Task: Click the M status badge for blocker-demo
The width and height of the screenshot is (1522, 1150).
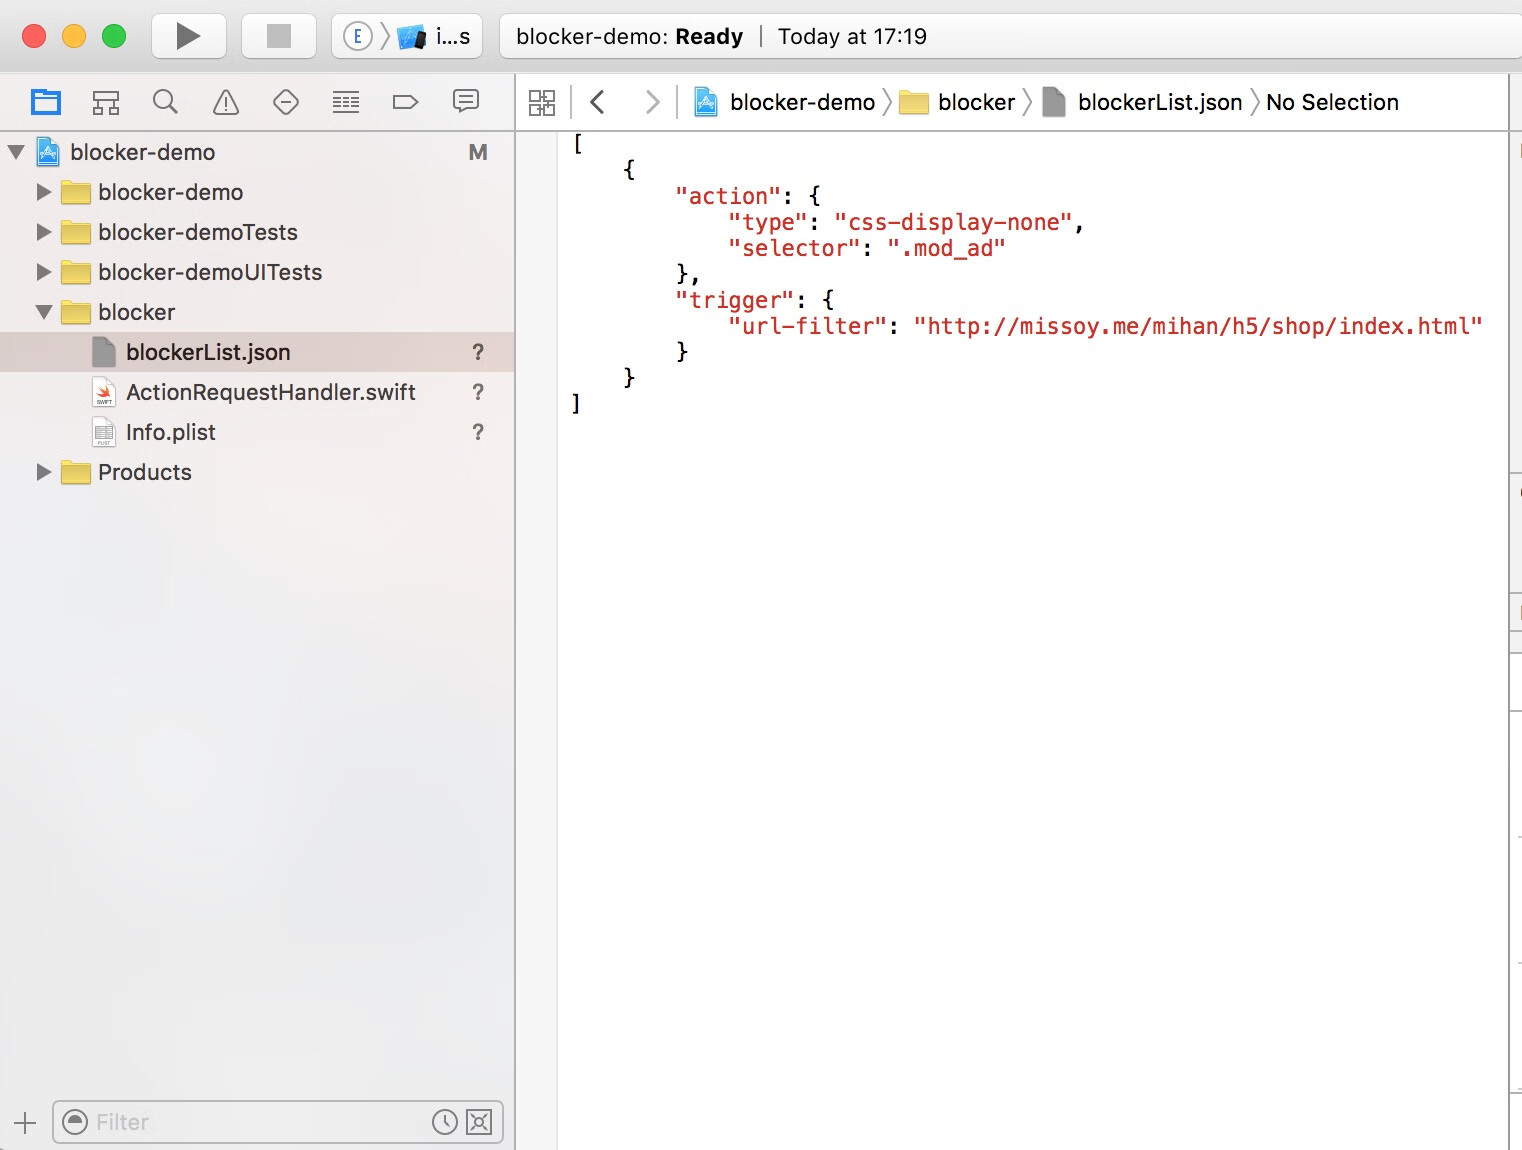Action: (x=478, y=152)
